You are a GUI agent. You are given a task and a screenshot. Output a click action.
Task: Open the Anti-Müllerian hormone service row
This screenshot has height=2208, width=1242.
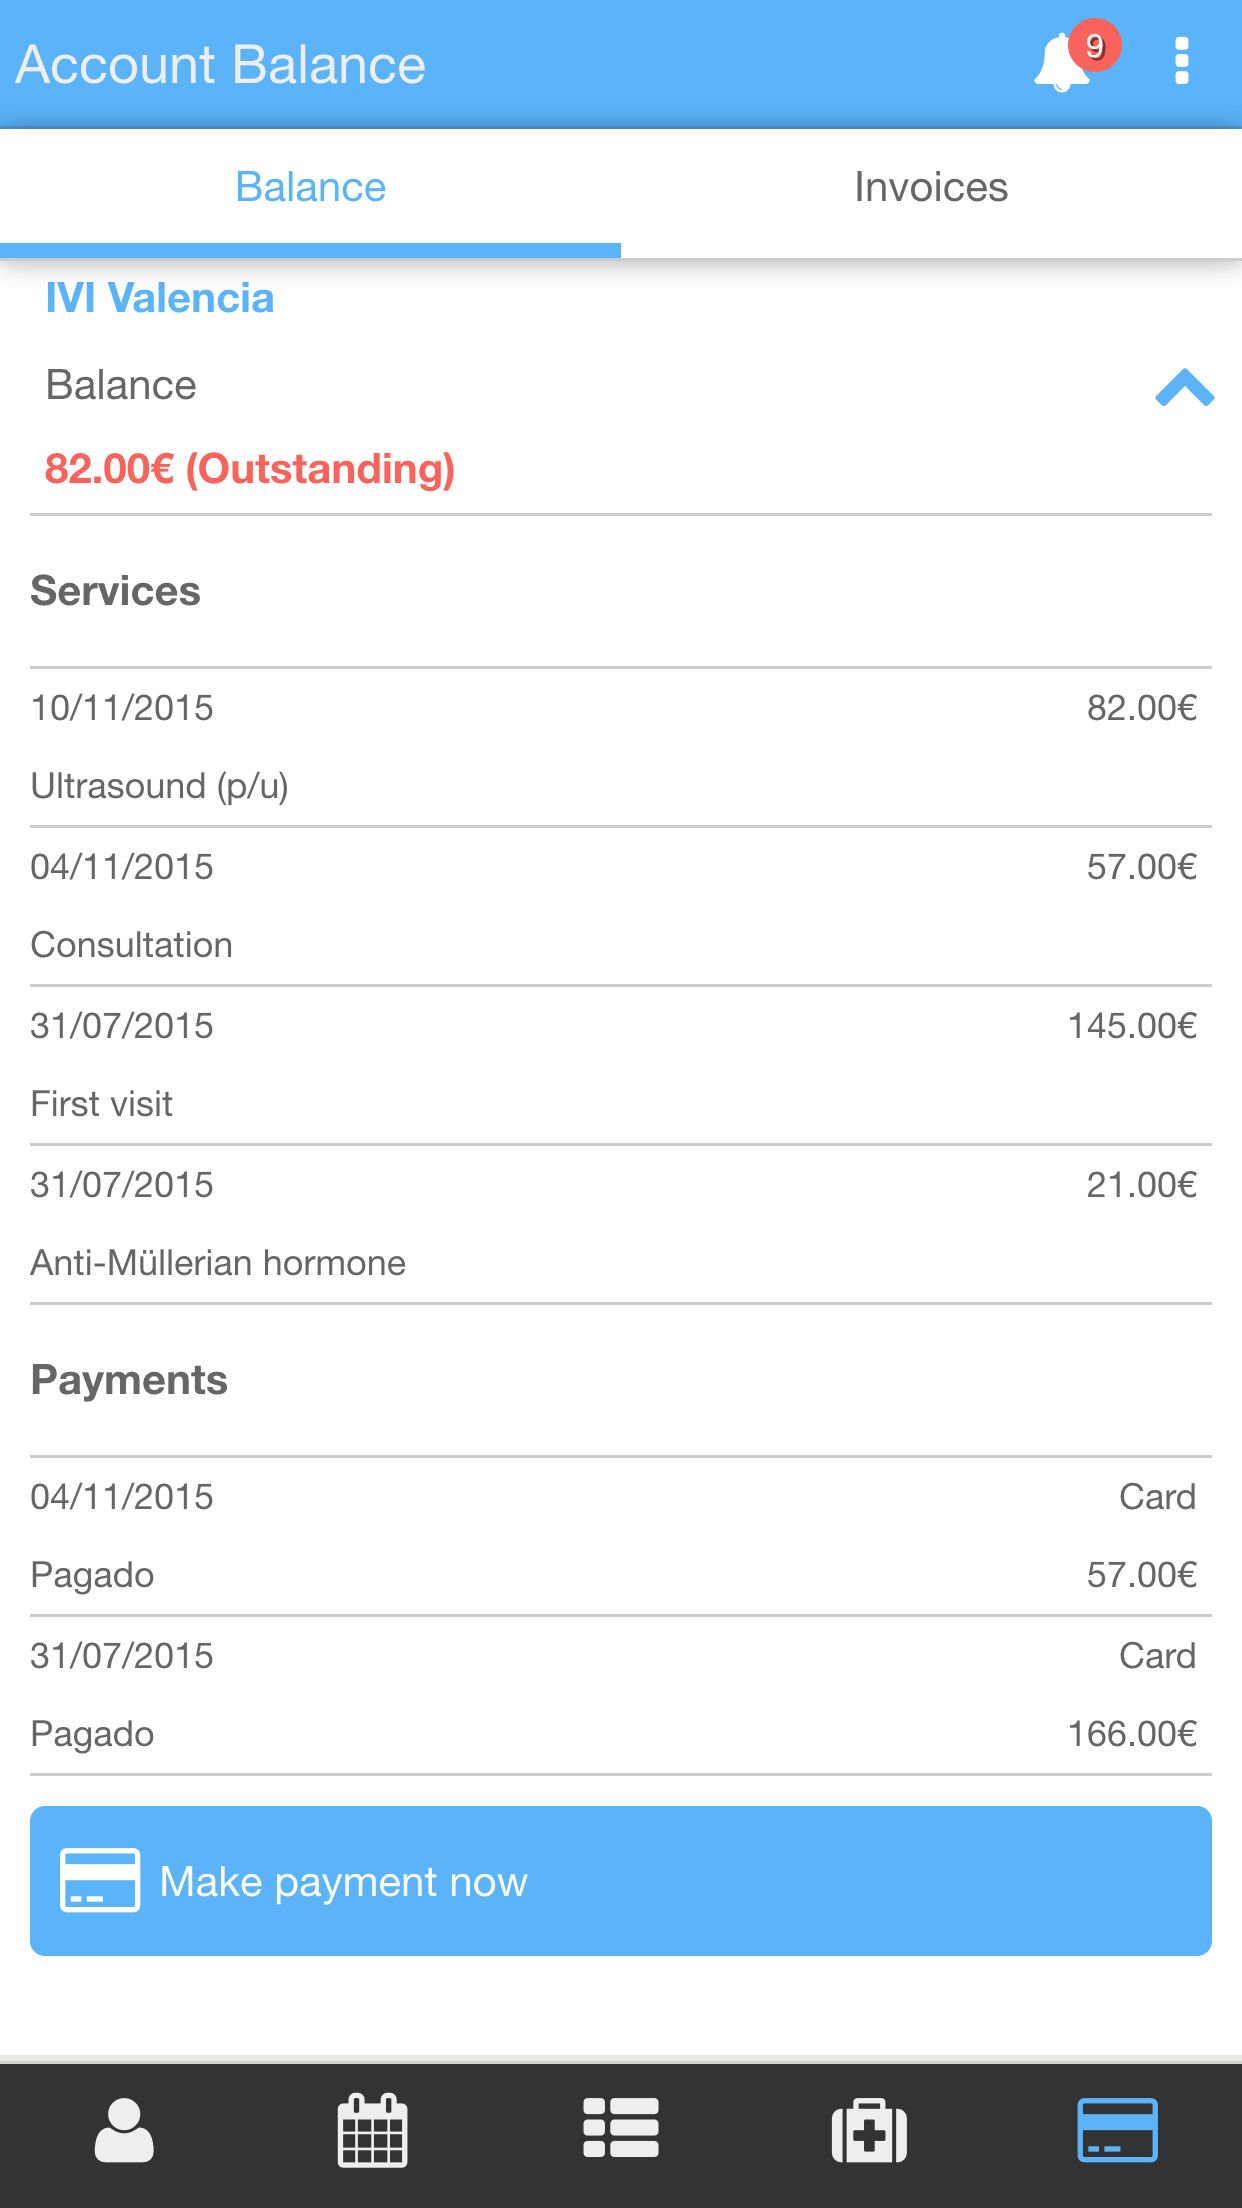621,1224
